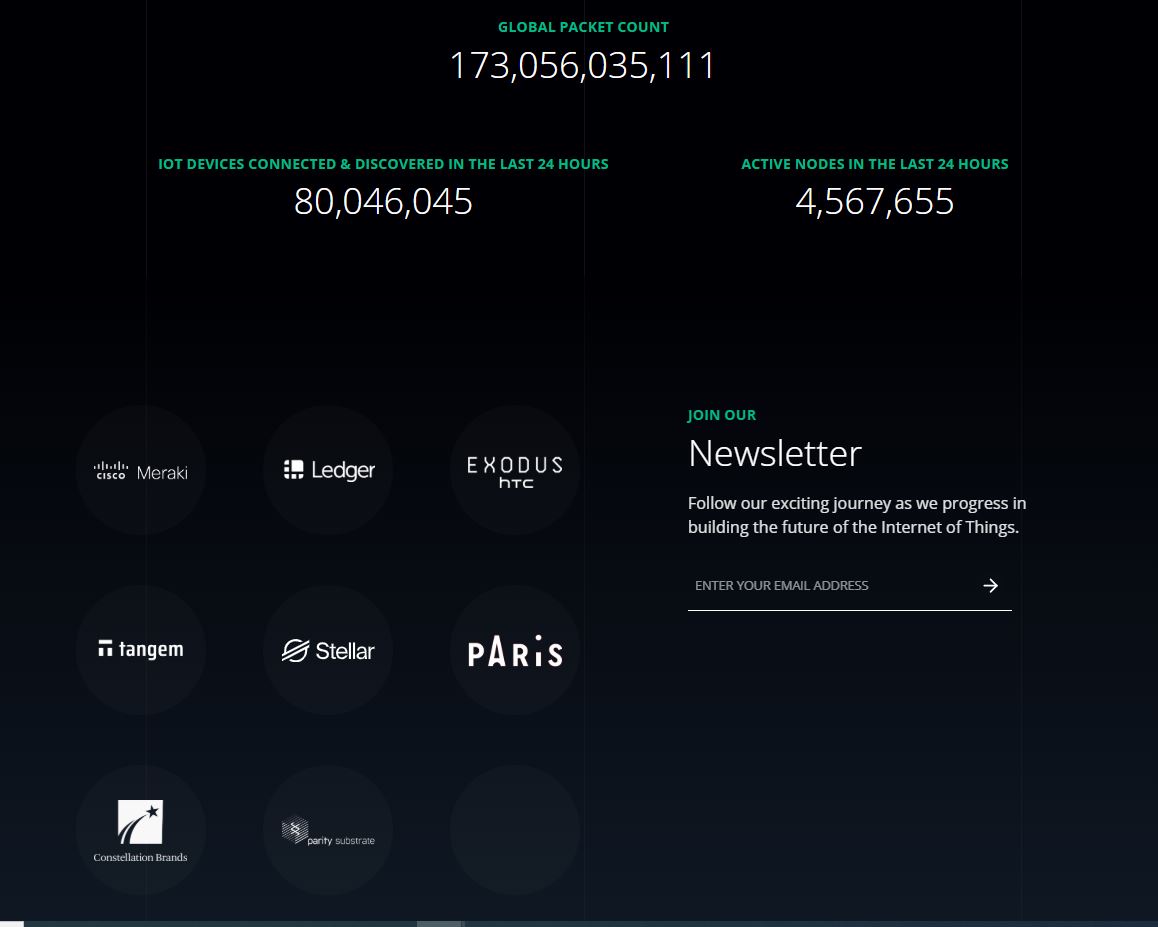This screenshot has width=1158, height=927.
Task: Open the Parity Substrate logo
Action: tap(329, 830)
